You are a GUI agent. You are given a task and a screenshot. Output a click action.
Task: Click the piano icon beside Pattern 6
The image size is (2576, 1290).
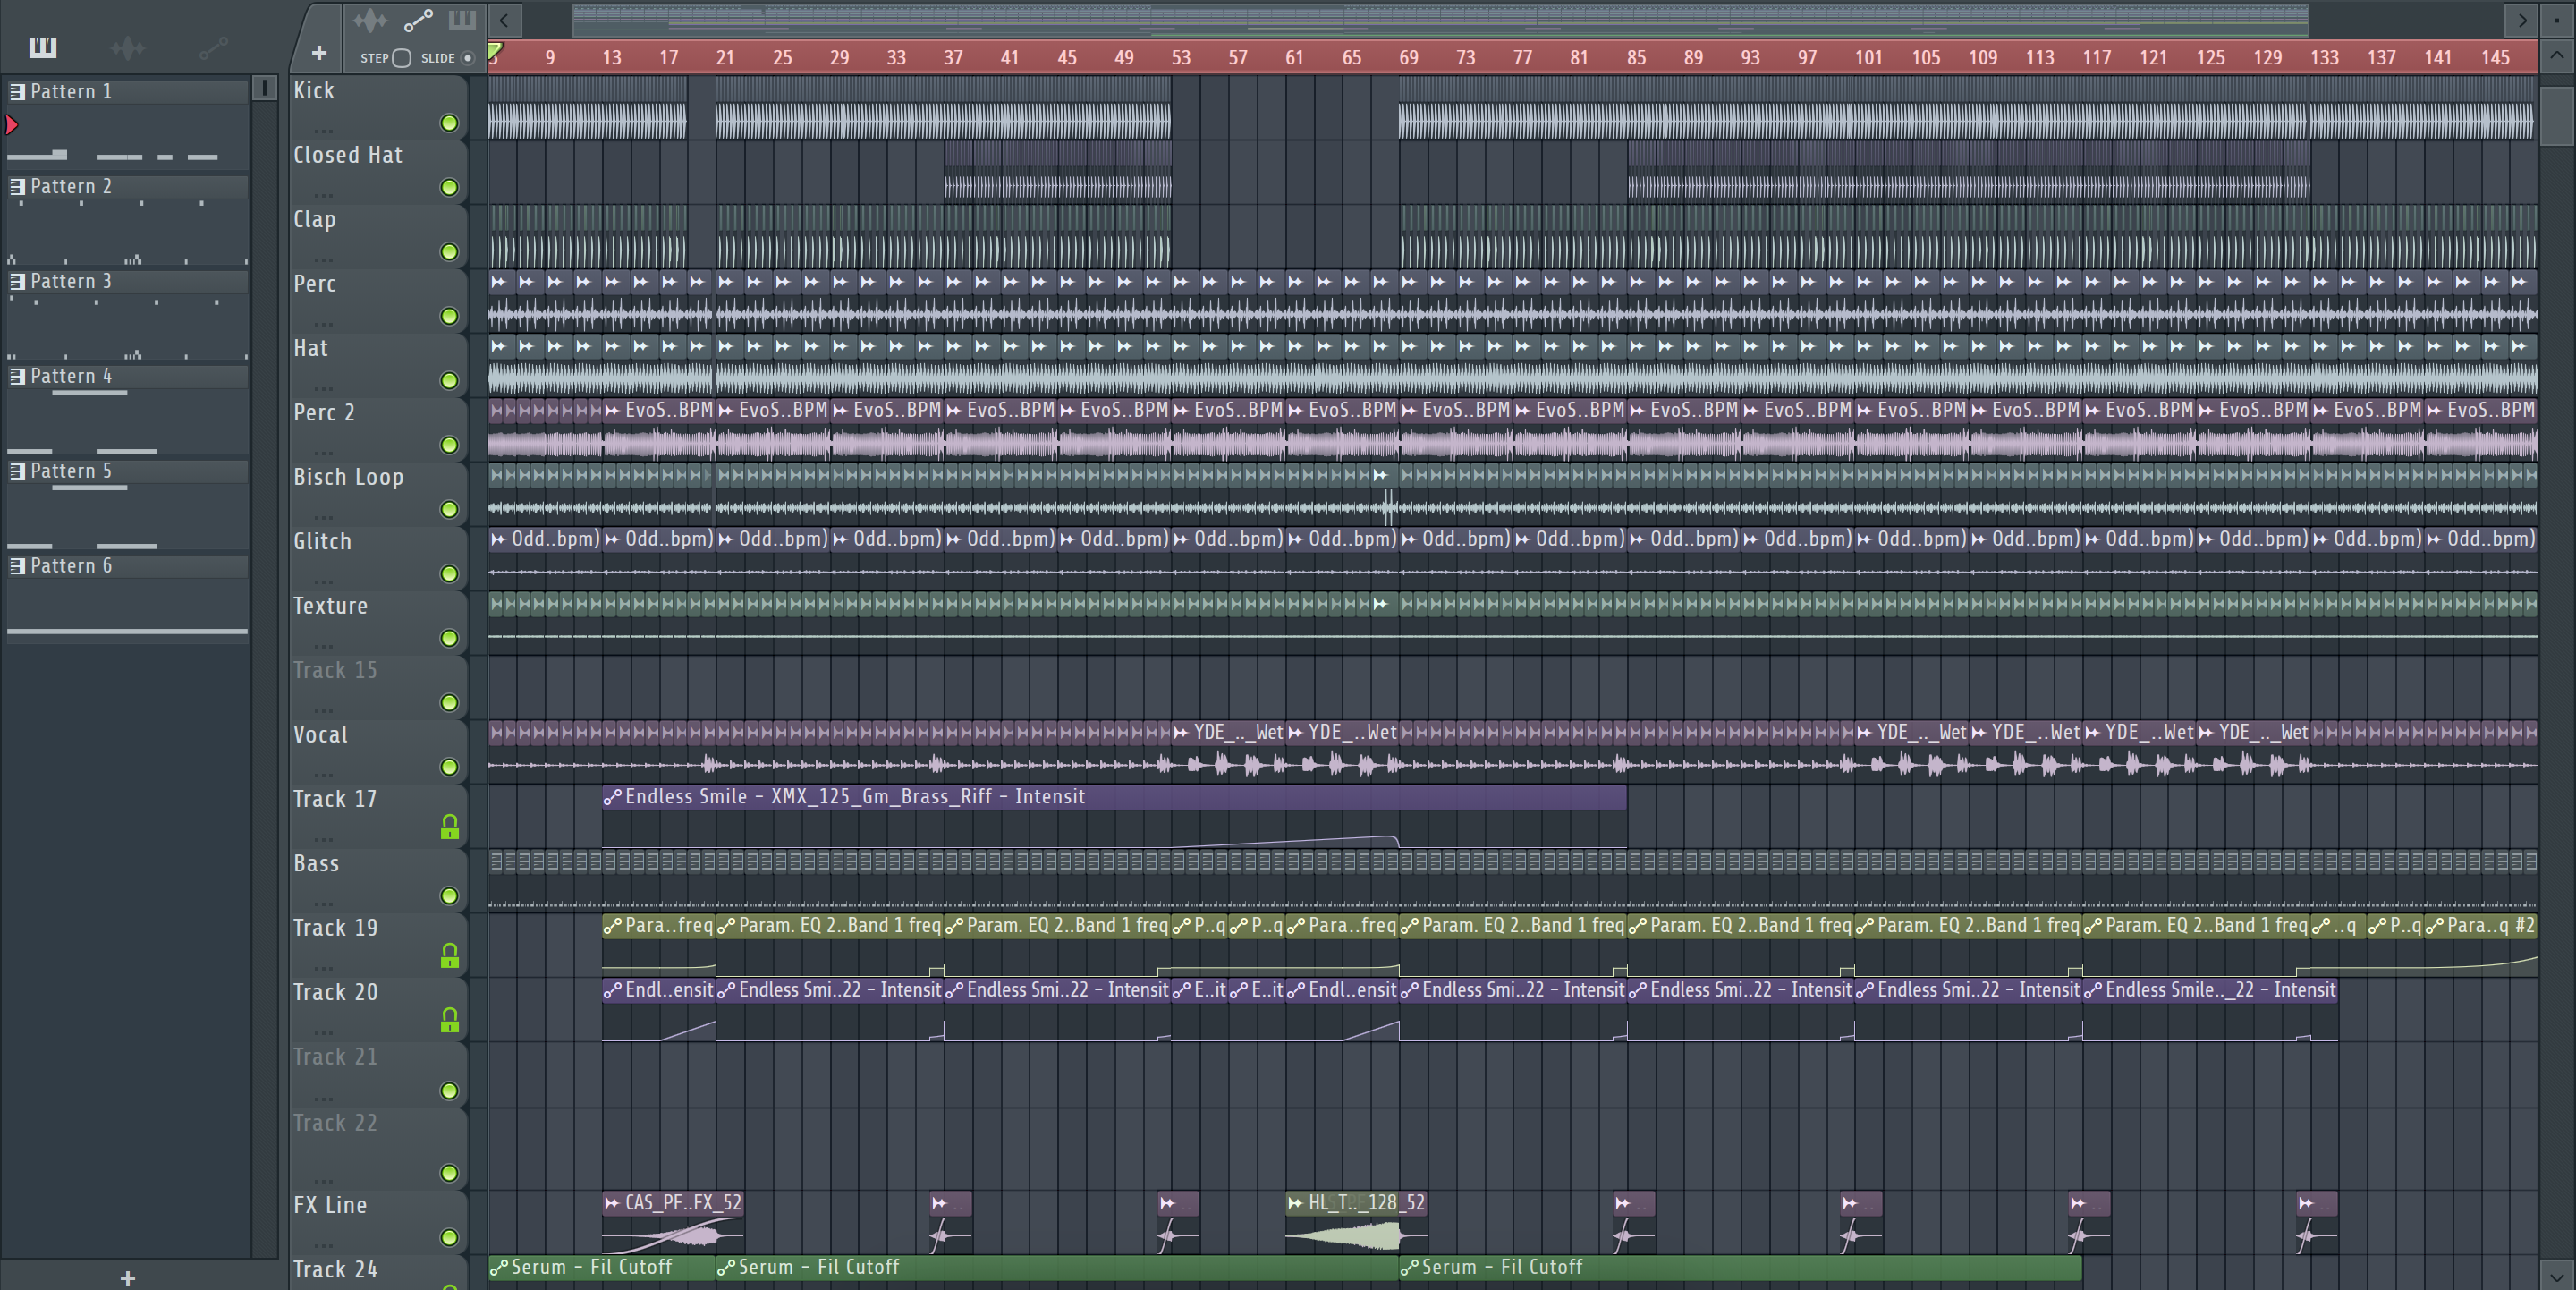click(17, 567)
